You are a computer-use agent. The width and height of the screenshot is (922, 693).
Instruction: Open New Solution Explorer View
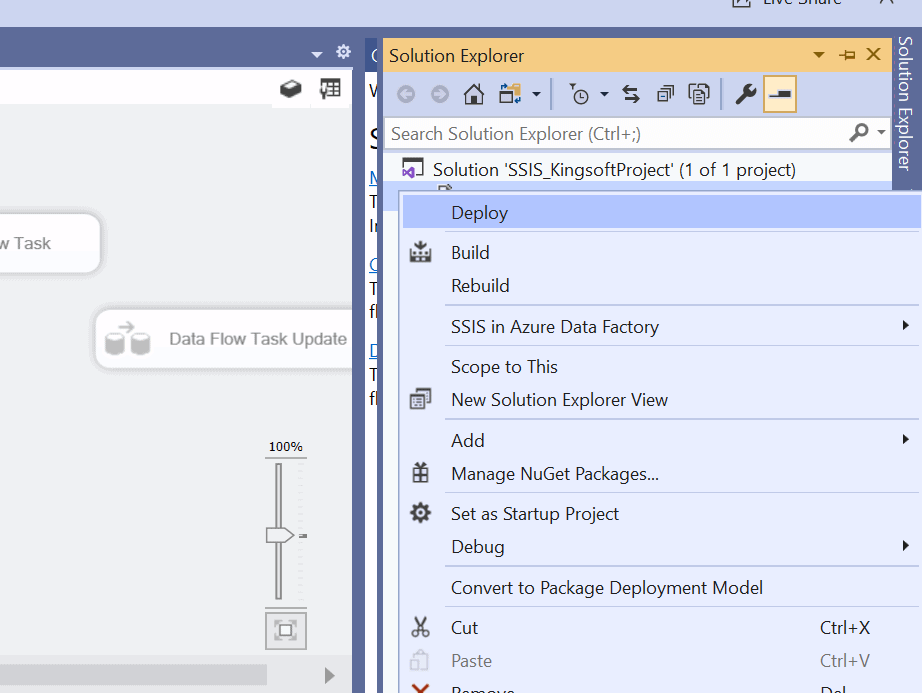[x=662, y=400]
